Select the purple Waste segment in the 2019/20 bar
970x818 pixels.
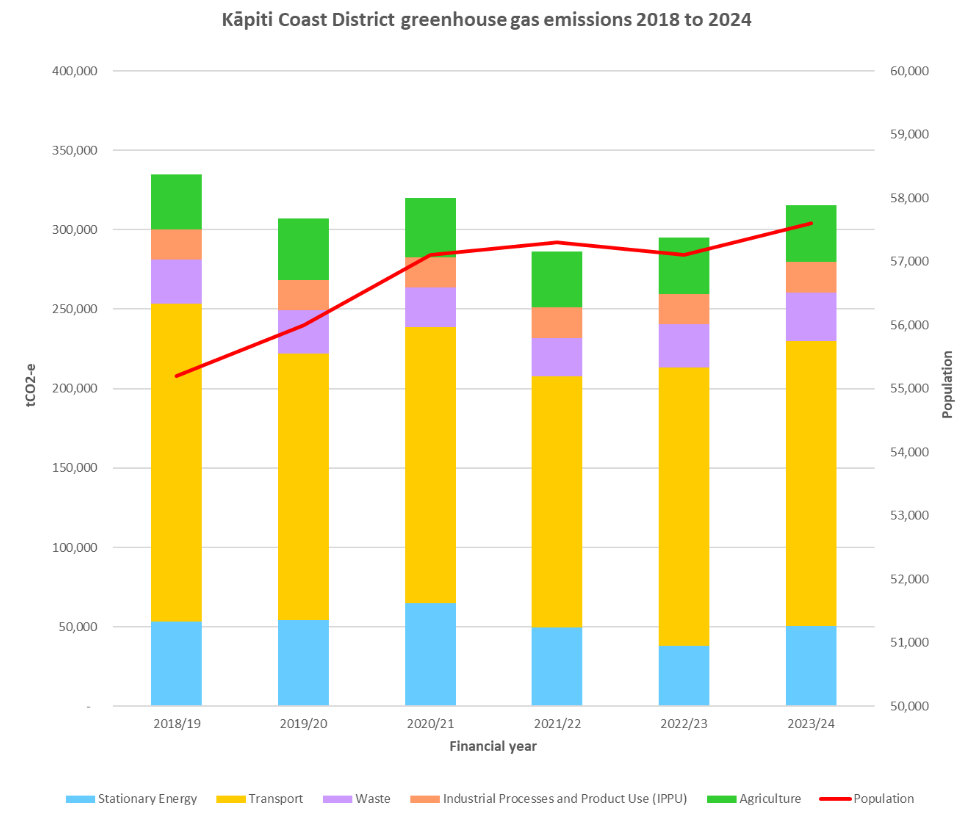[303, 331]
